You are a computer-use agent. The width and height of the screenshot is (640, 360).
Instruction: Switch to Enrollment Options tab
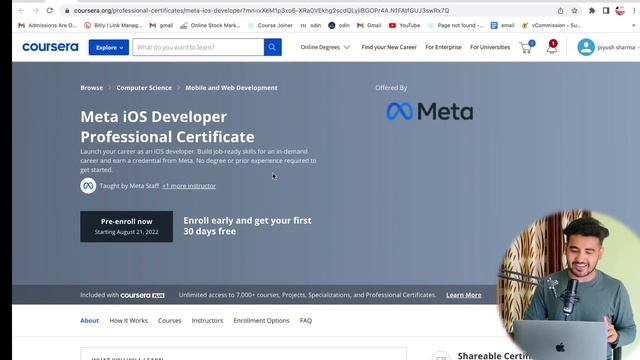tap(262, 321)
